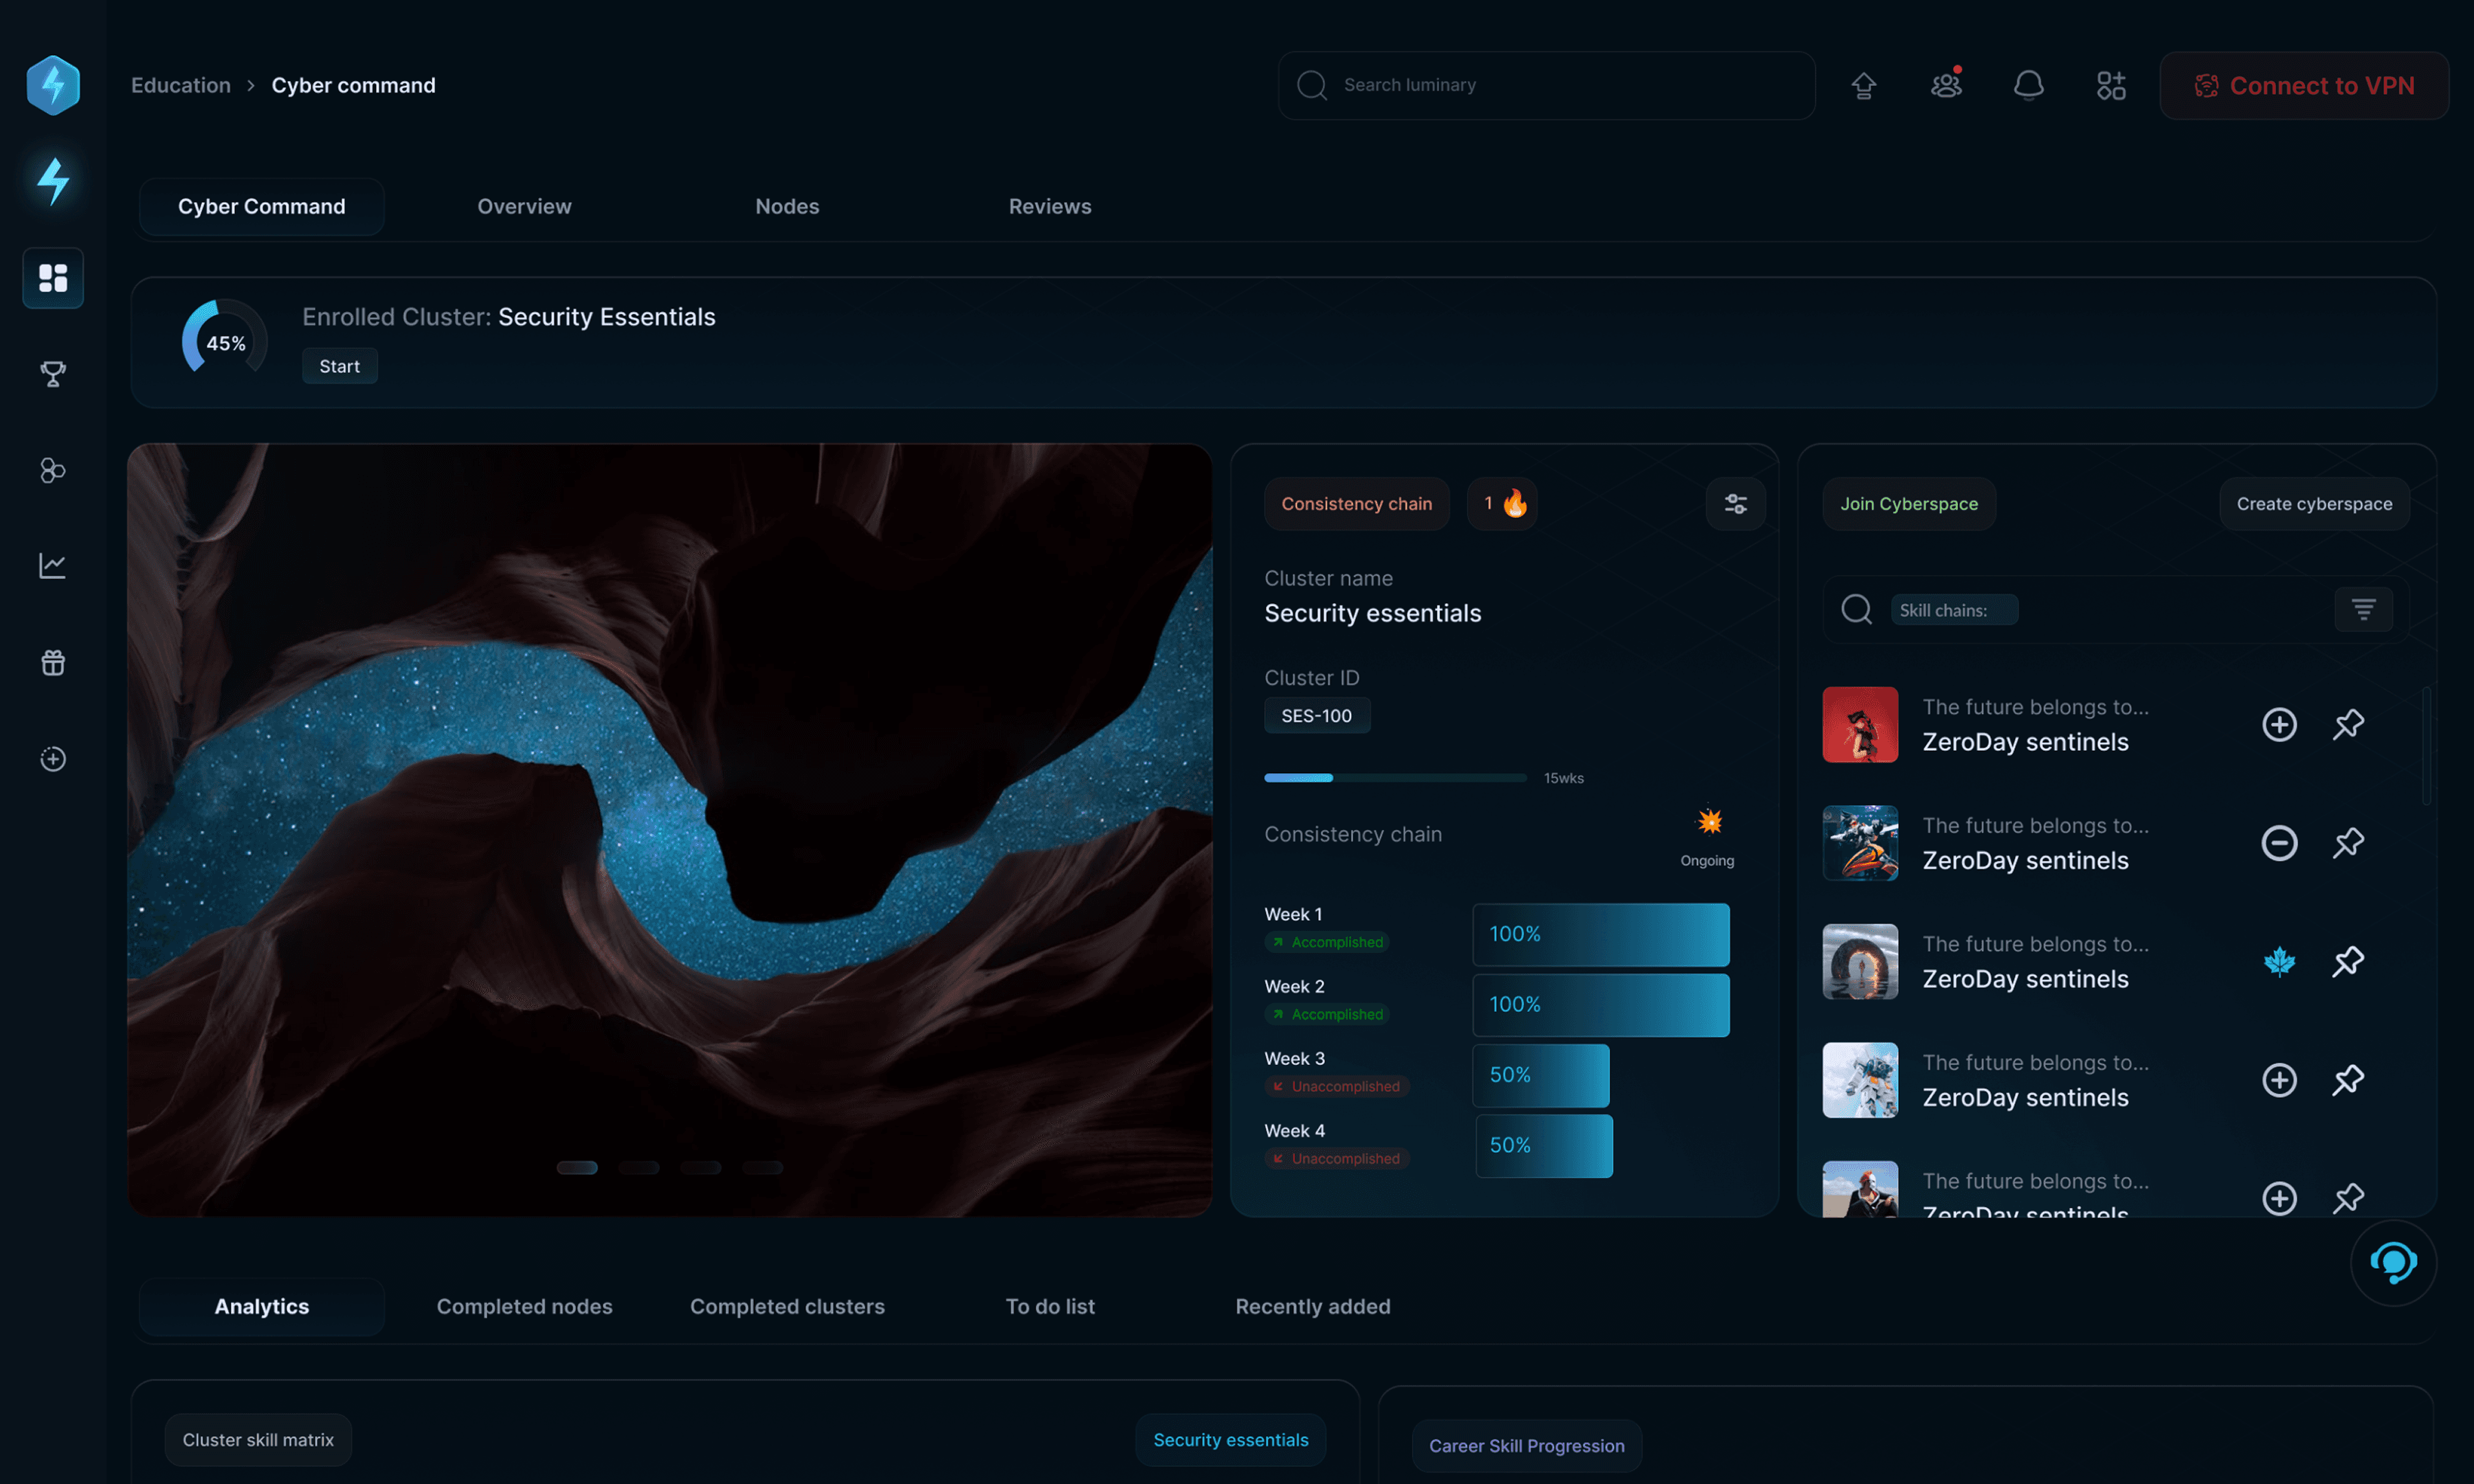Open the consistency chain filter settings icon

coord(1735,503)
